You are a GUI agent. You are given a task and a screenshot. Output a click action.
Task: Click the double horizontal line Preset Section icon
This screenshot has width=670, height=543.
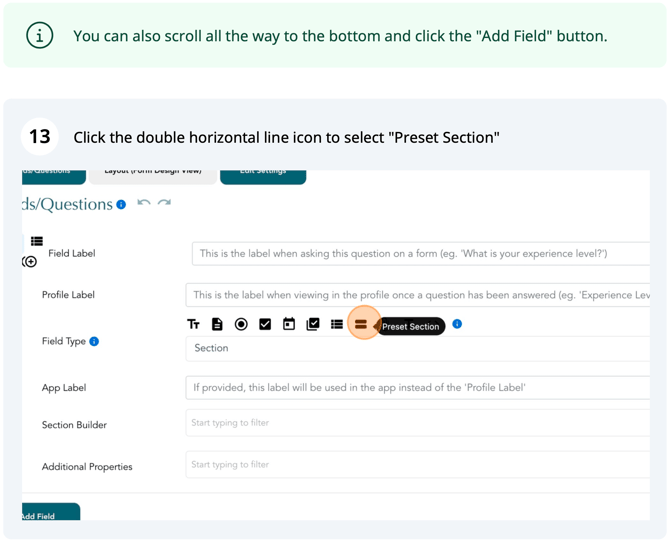coord(361,324)
